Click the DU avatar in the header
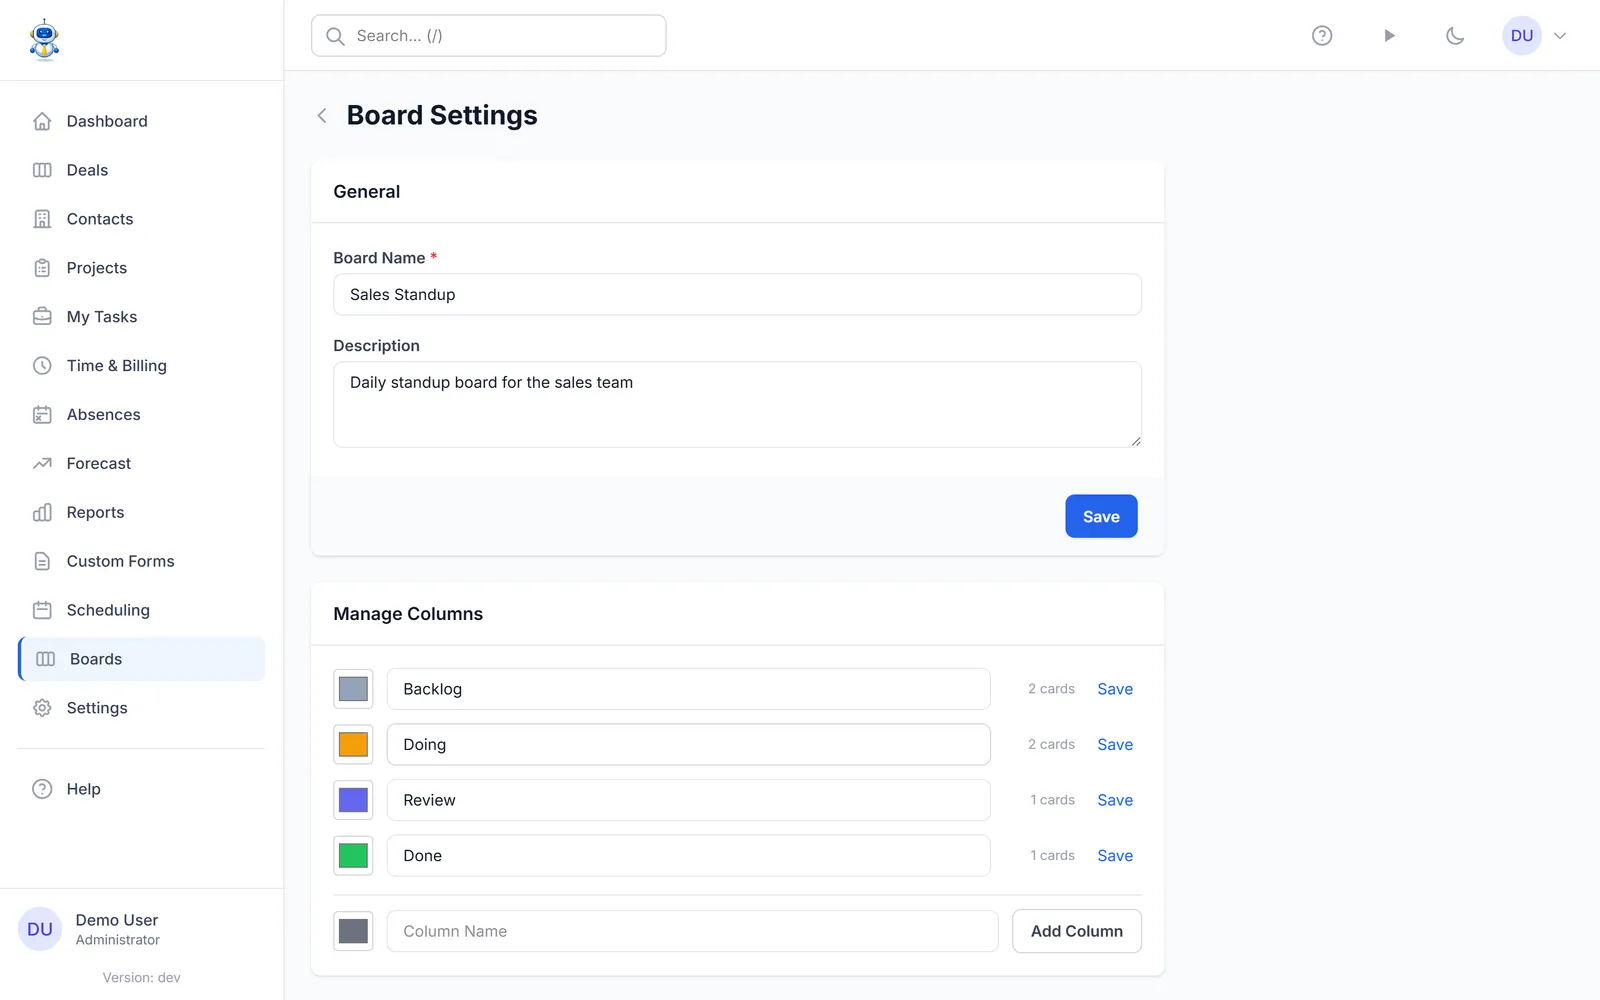The height and width of the screenshot is (1000, 1600). pos(1522,36)
